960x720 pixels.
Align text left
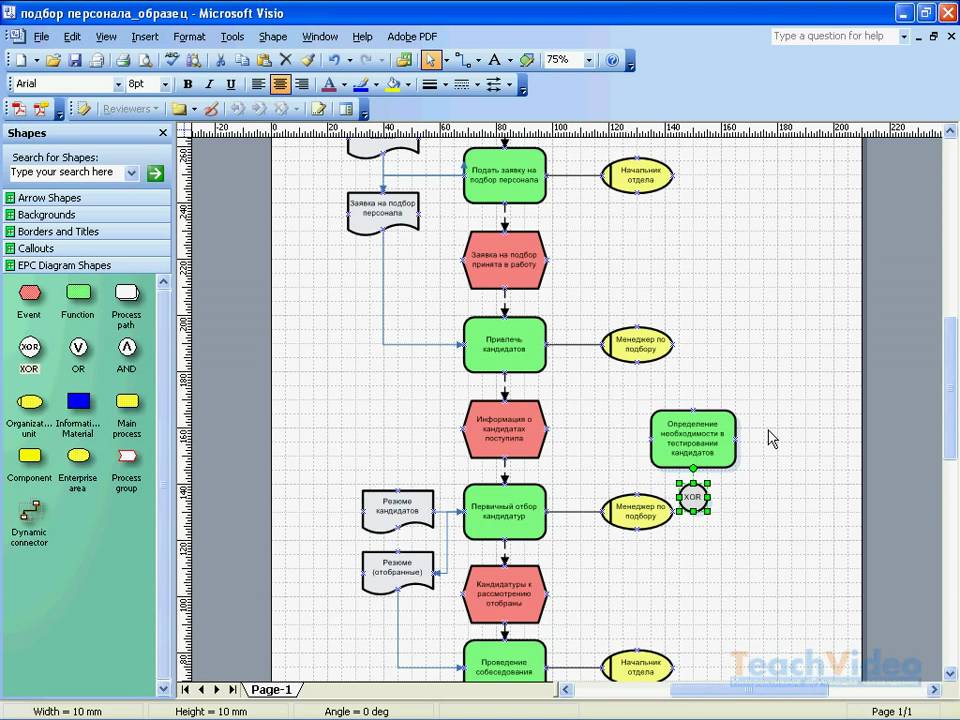point(258,84)
